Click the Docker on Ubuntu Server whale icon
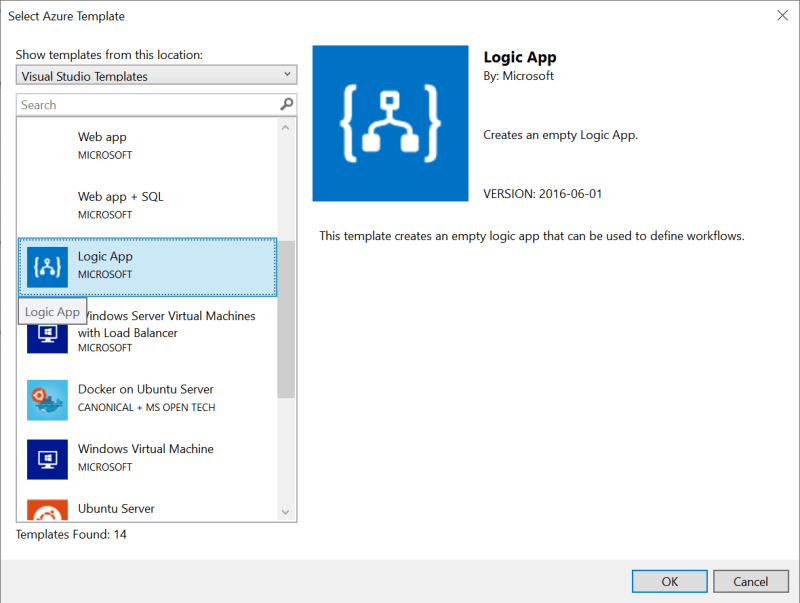 point(47,400)
